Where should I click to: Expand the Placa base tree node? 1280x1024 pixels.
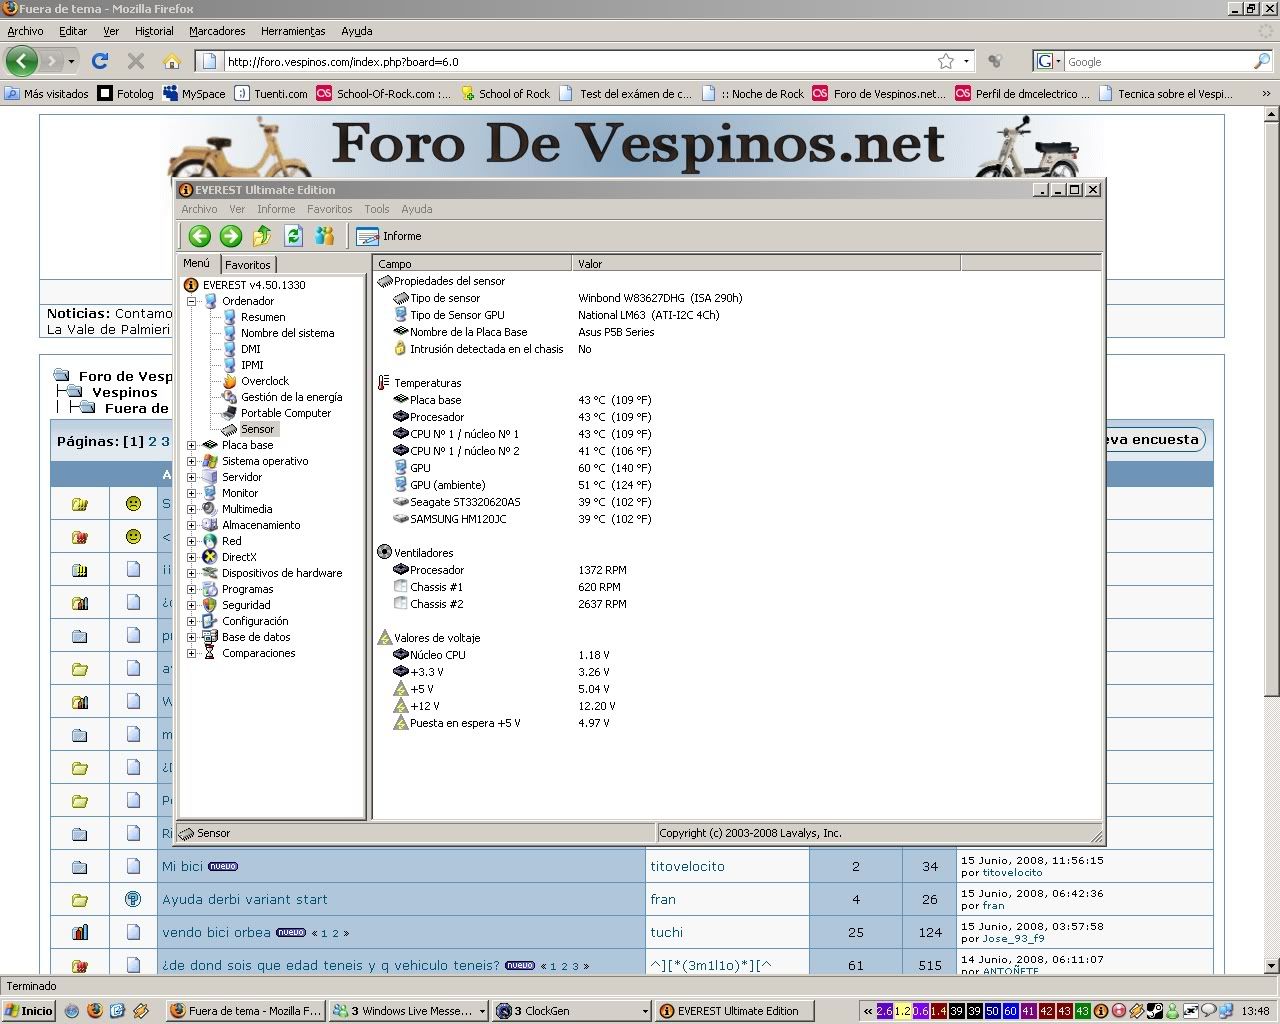coord(192,445)
